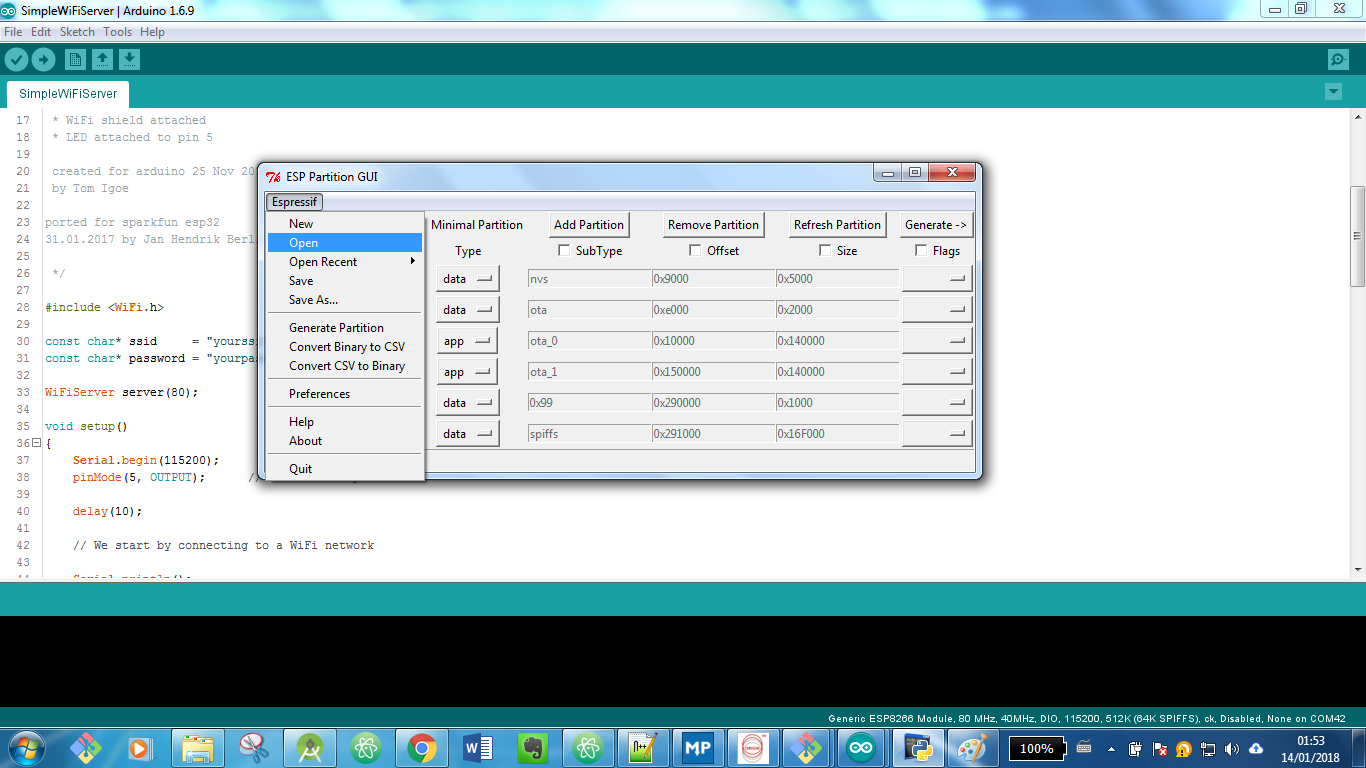Click the on-screen keyboard tray icon
This screenshot has width=1366, height=768.
pos(1084,748)
